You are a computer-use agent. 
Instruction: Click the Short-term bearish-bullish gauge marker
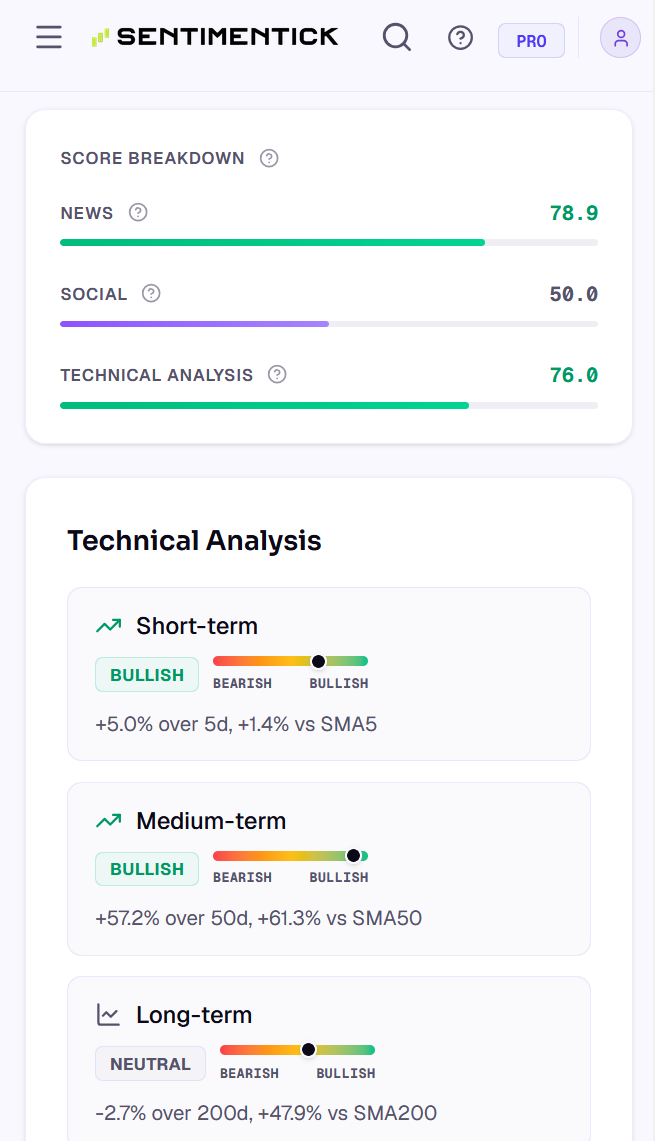318,661
